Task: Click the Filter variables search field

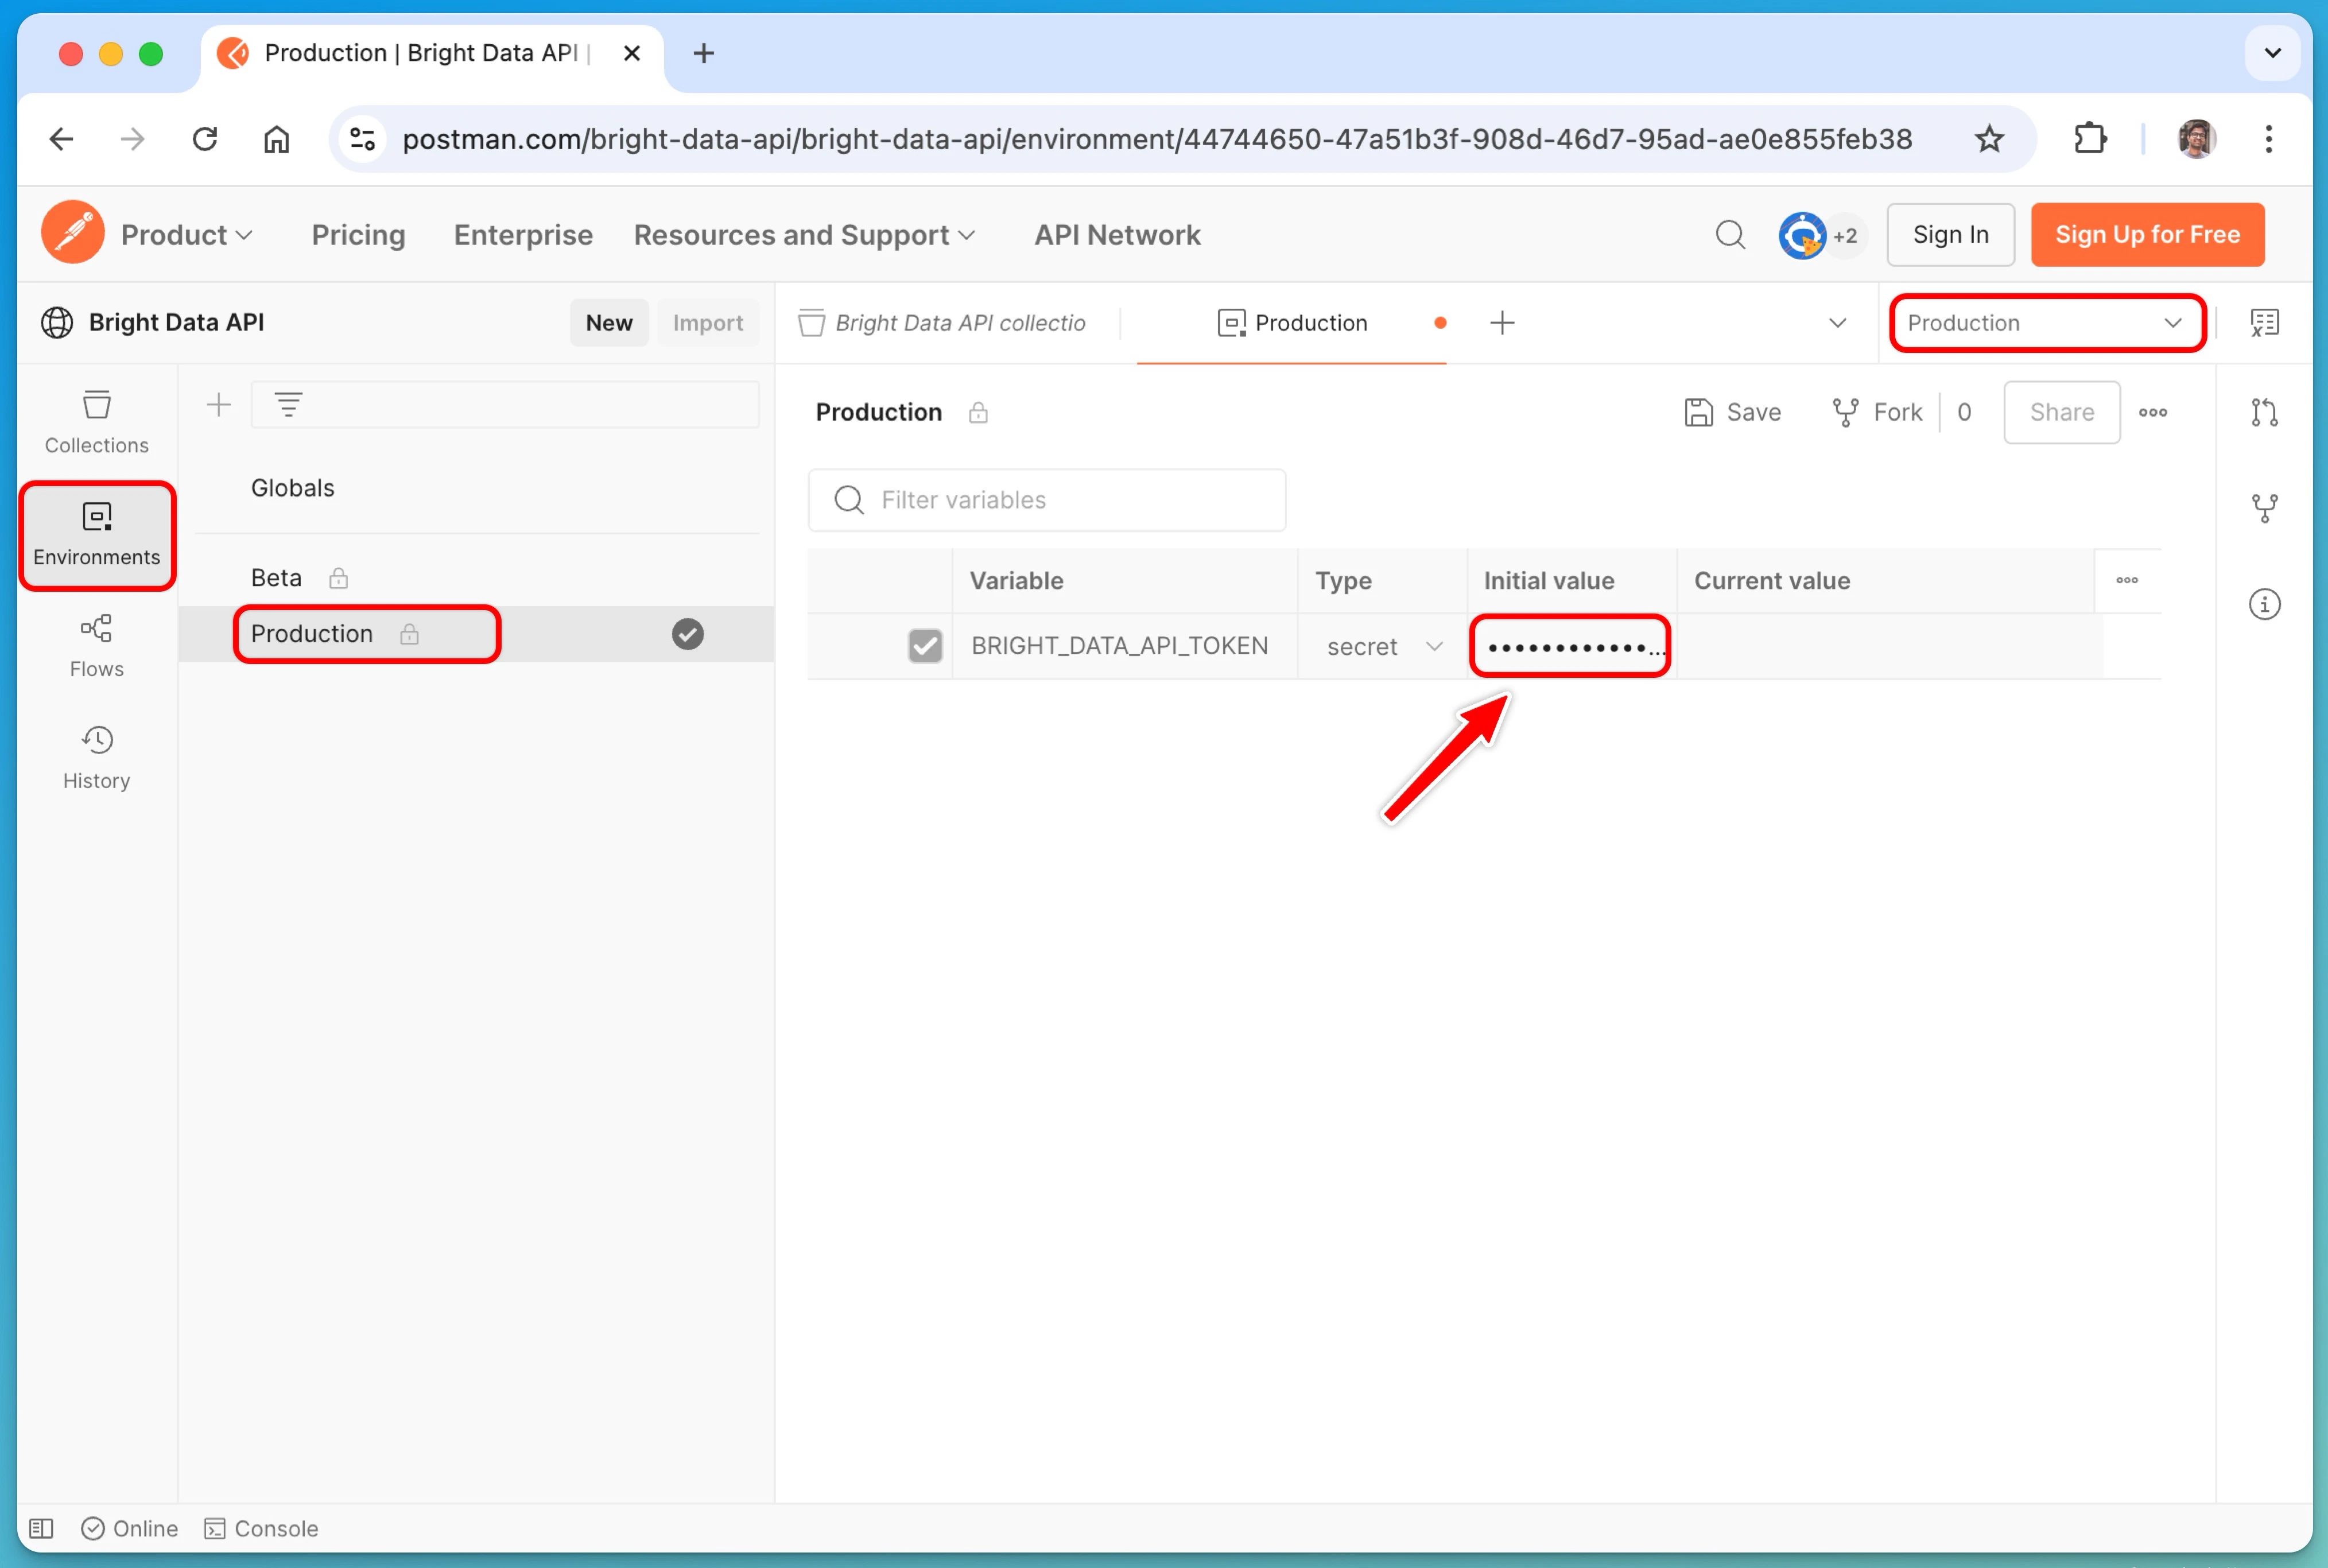Action: tap(1047, 500)
